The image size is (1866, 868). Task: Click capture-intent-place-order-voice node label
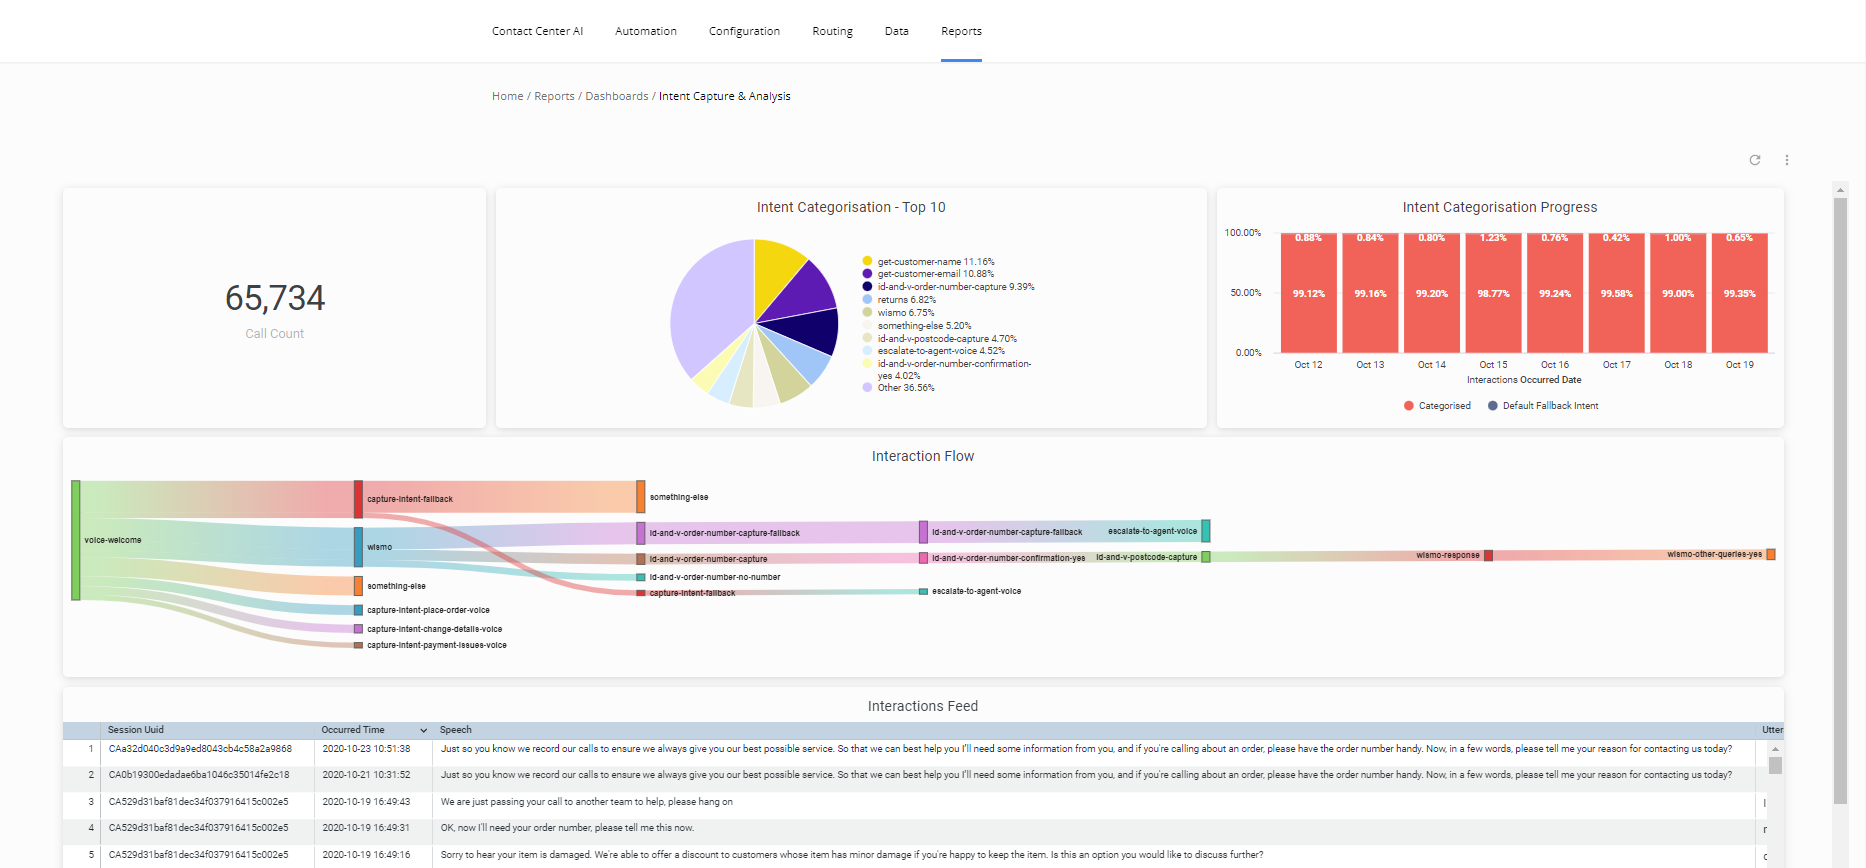pos(428,610)
